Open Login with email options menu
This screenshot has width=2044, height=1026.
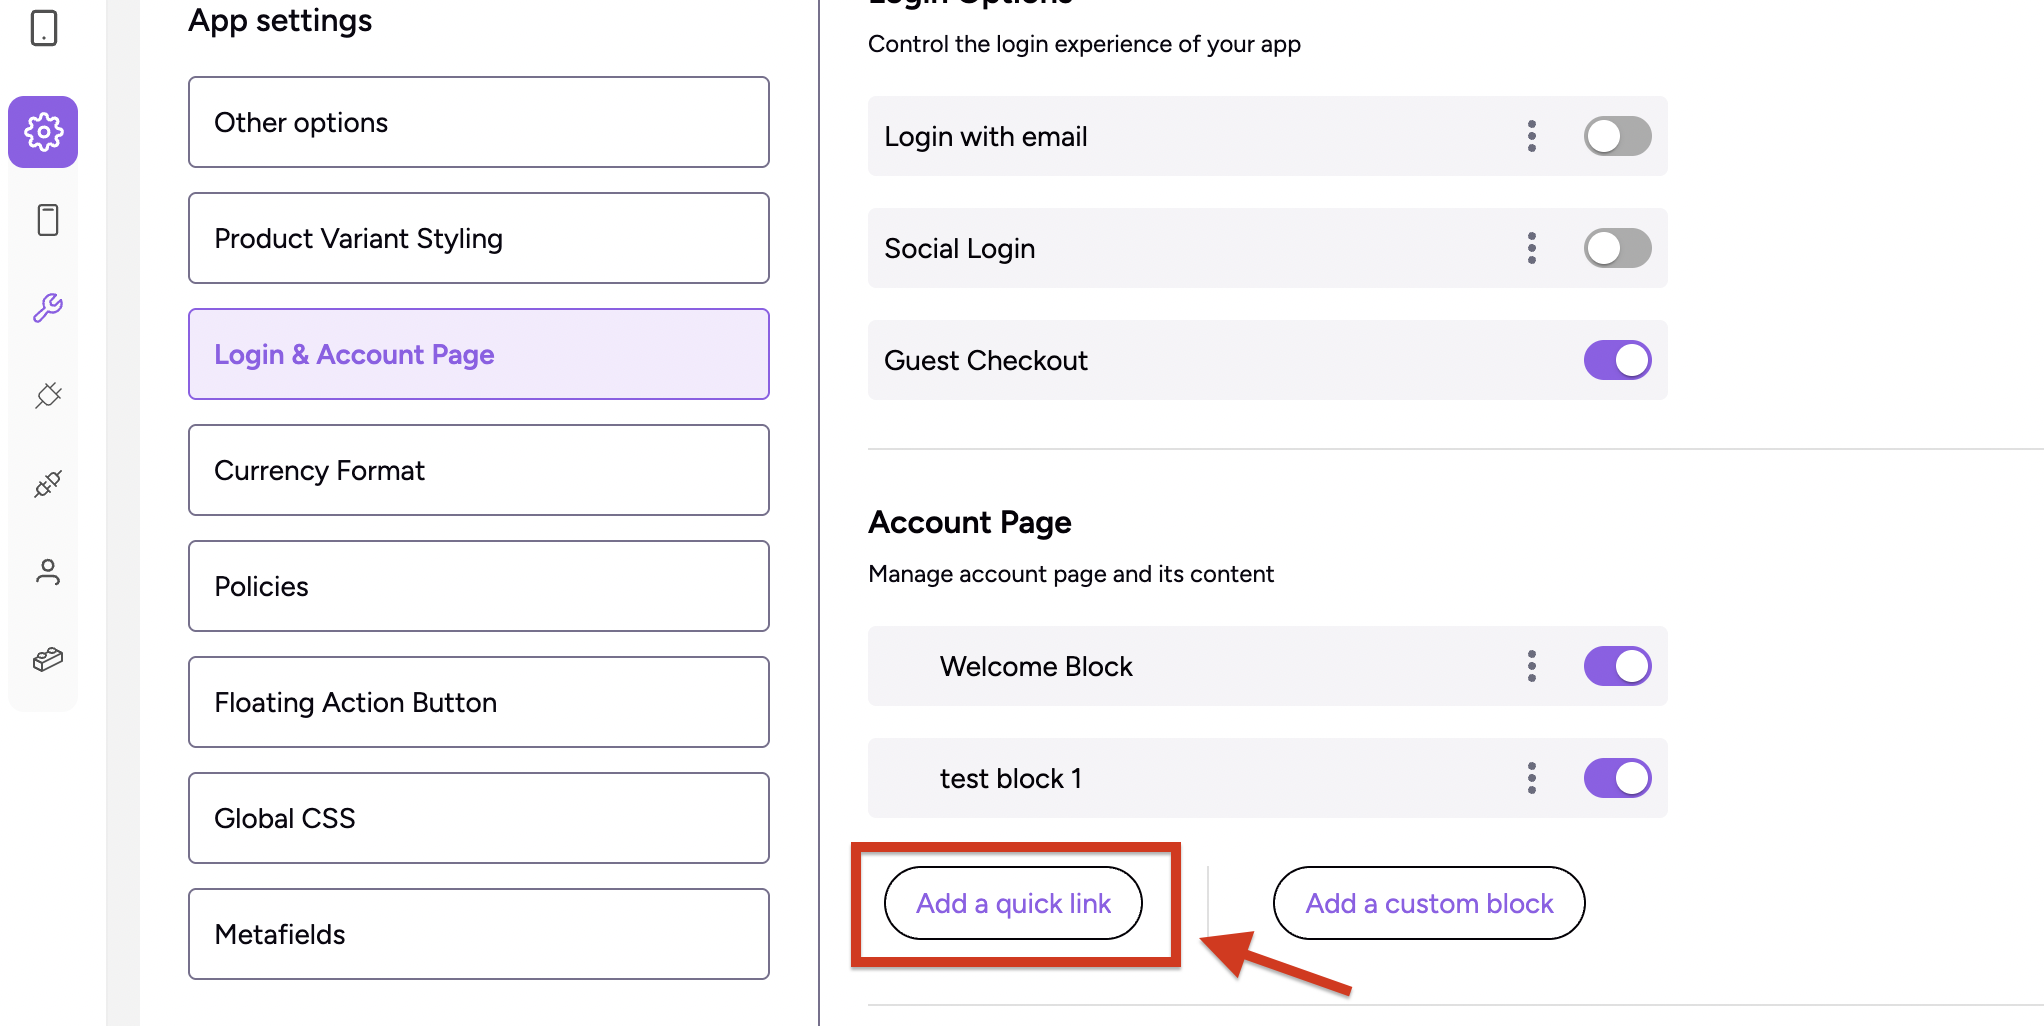[x=1531, y=136]
